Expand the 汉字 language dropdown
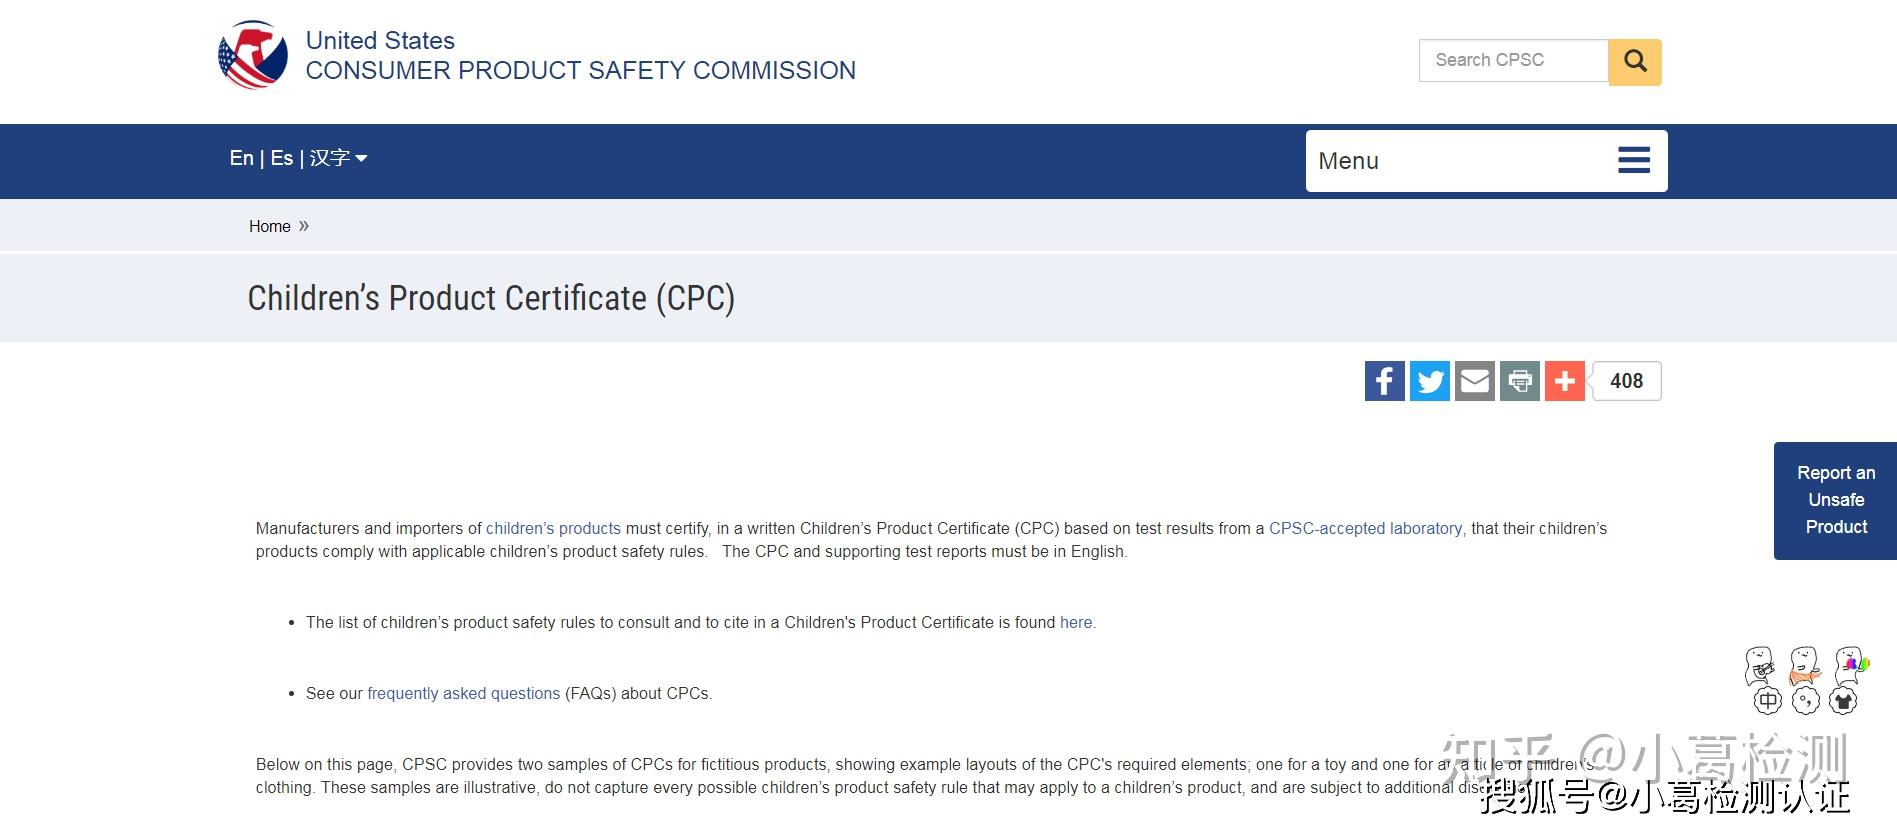The image size is (1897, 836). tap(339, 158)
